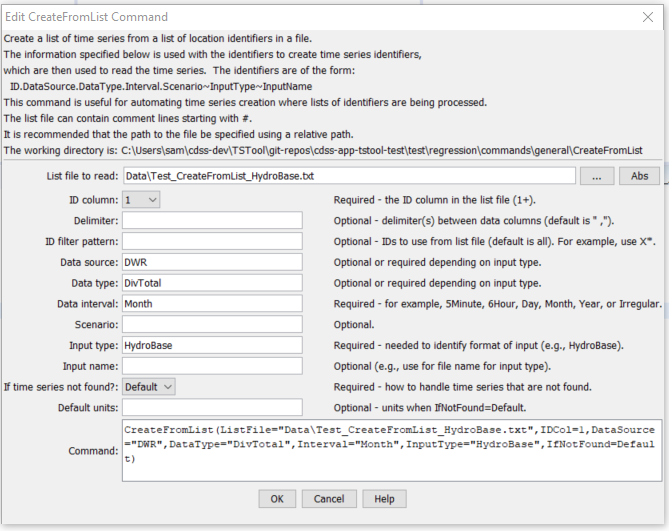
Task: Click the List file to read field
Action: [349, 176]
